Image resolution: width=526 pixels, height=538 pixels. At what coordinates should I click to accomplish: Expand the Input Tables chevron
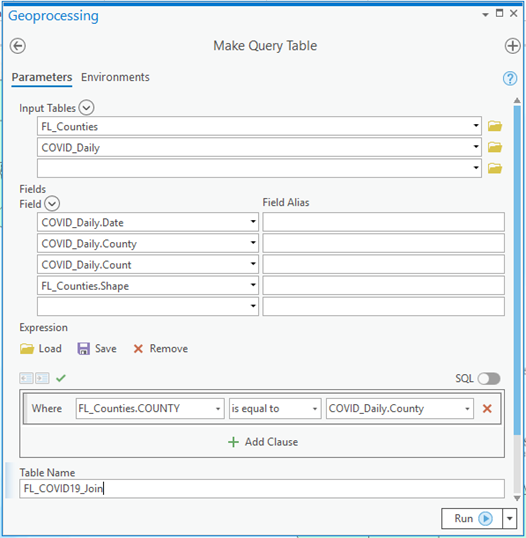[86, 108]
